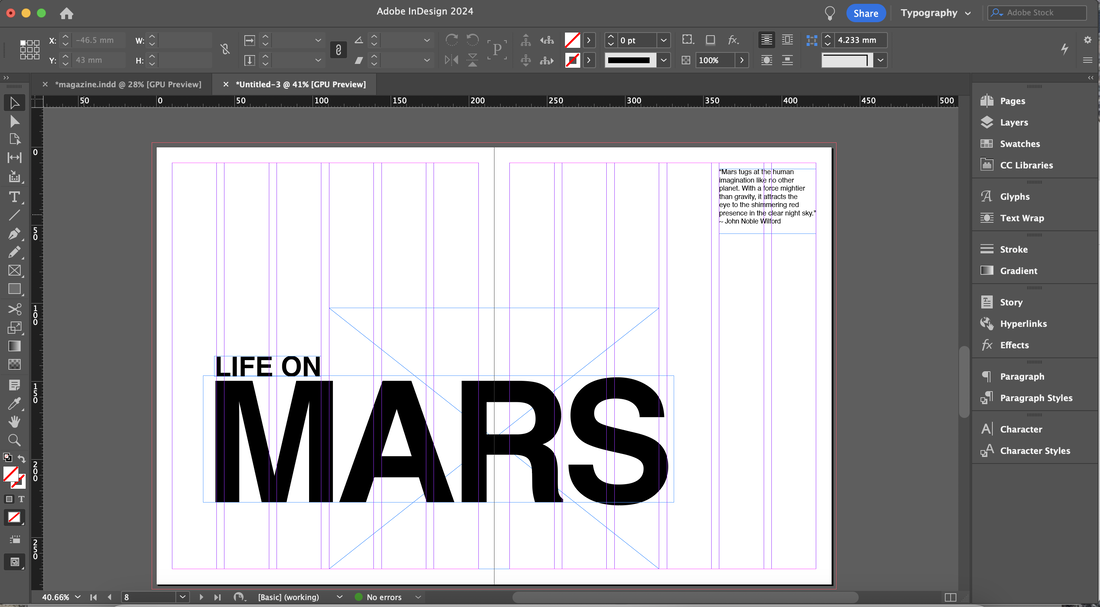This screenshot has width=1100, height=607.
Task: Select the Note tool
Action: click(x=14, y=385)
